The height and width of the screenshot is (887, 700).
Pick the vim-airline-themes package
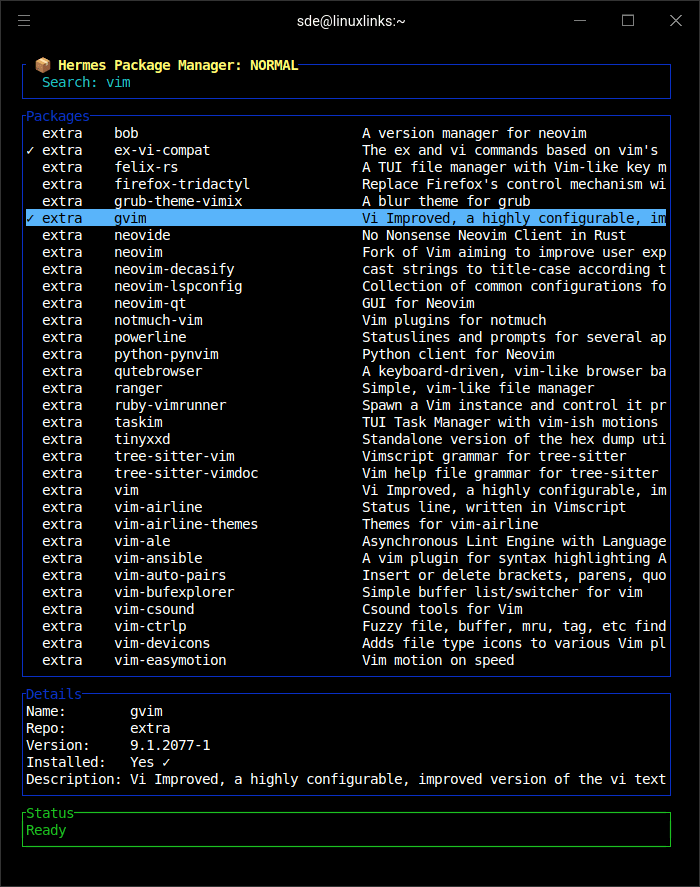(x=185, y=524)
